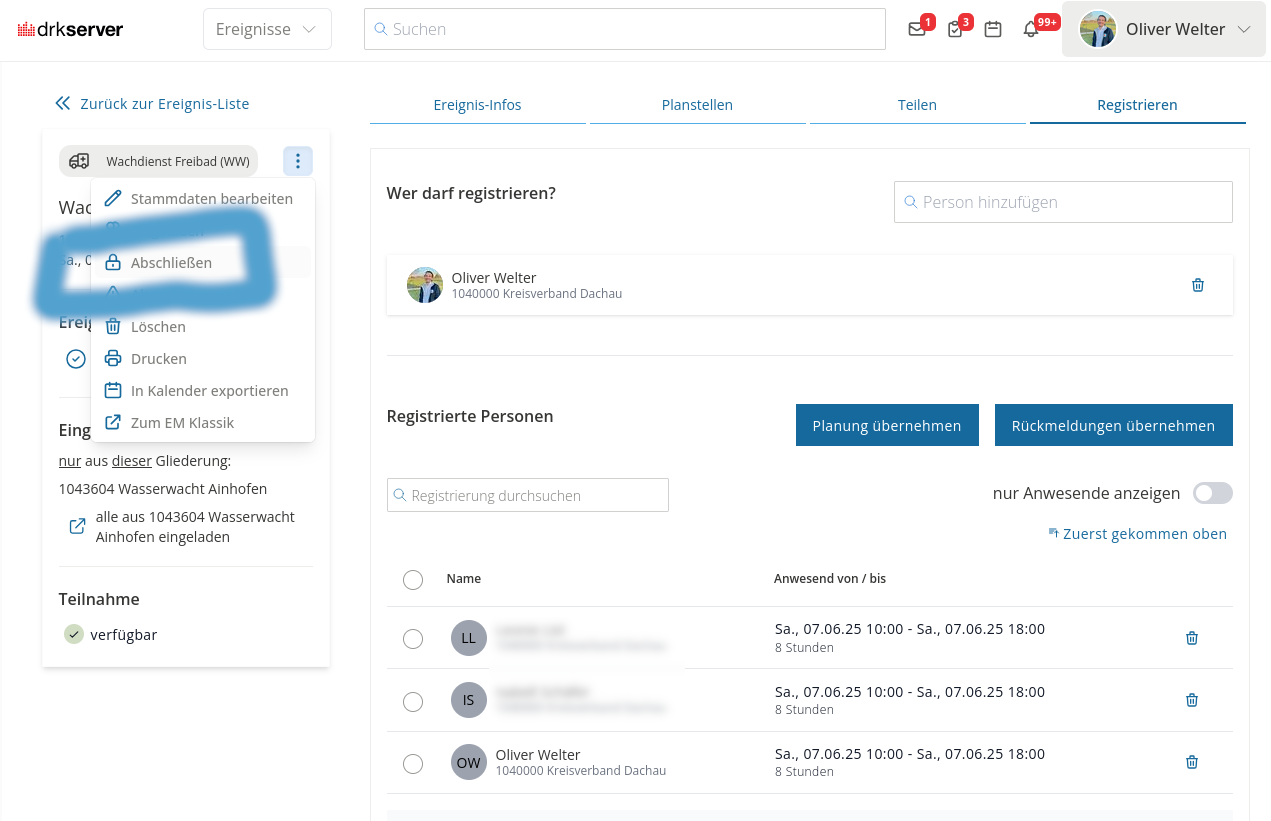Open Zum EM Klassik via external-link icon
The image size is (1271, 821).
(114, 422)
